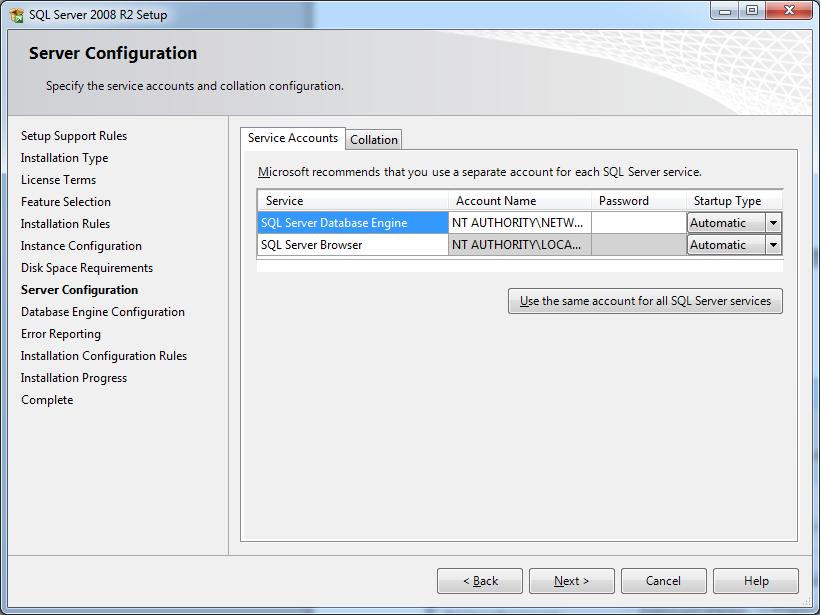The image size is (820, 615).
Task: Click the Service column header
Action: (352, 201)
